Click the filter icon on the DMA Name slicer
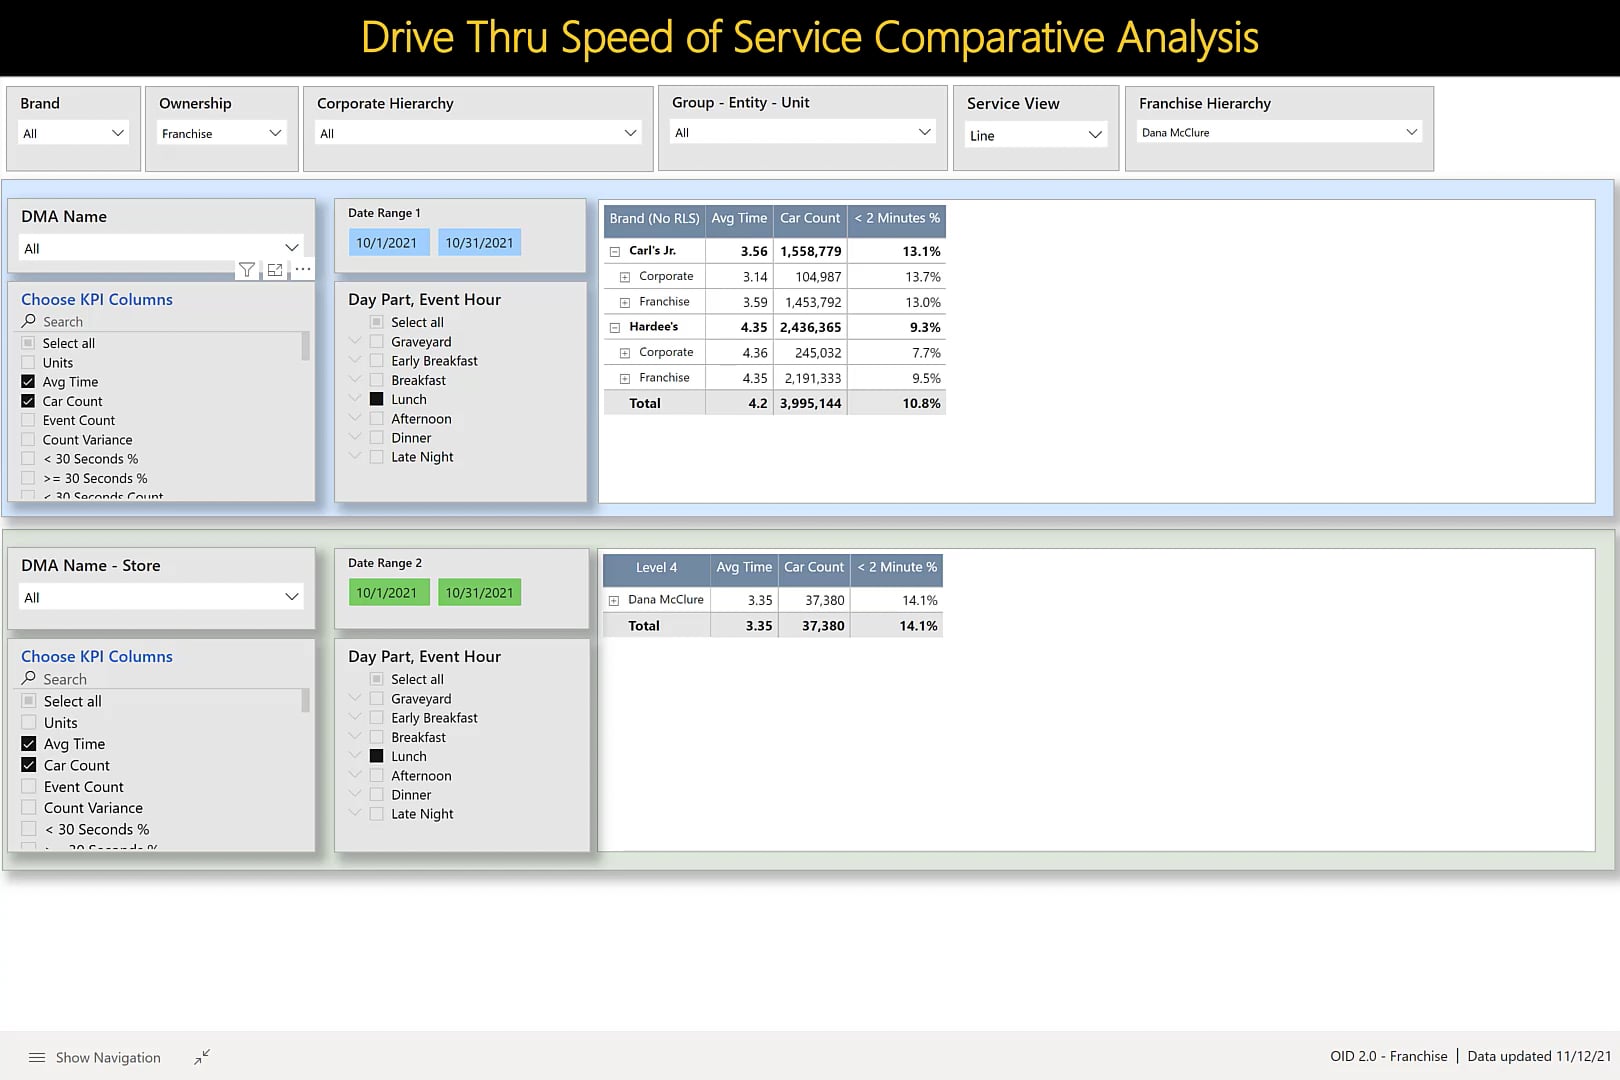 [x=246, y=269]
